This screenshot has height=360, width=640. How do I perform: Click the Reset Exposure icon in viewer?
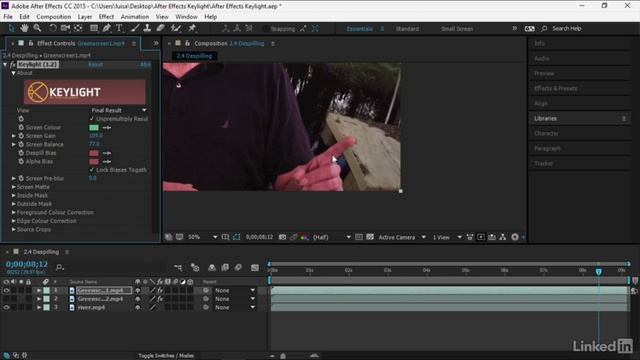coord(515,237)
